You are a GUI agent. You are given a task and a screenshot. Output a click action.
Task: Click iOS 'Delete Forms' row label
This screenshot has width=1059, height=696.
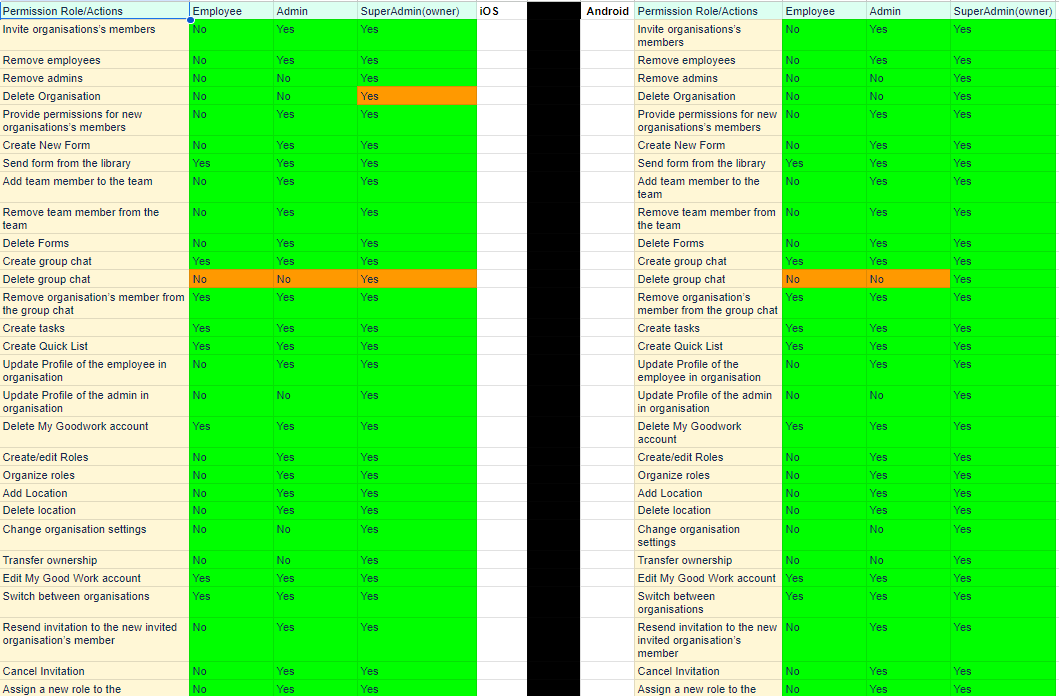(95, 243)
